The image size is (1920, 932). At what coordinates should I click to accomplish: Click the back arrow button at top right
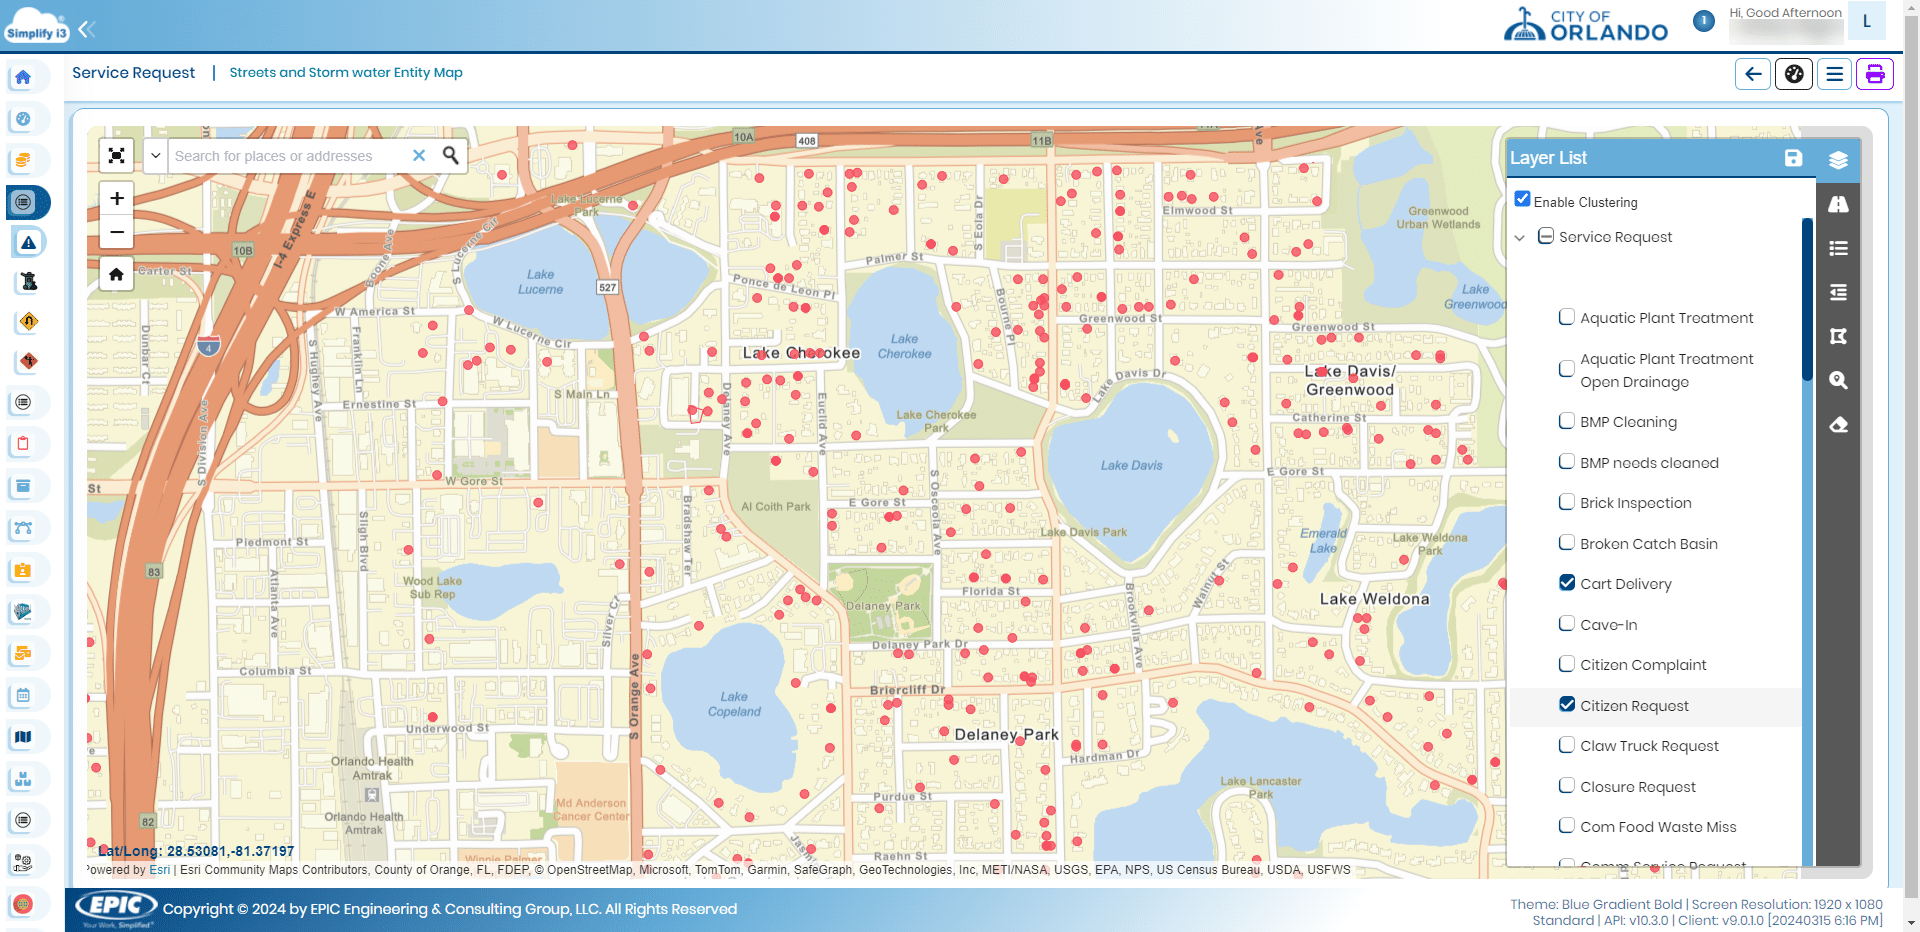(x=1753, y=74)
